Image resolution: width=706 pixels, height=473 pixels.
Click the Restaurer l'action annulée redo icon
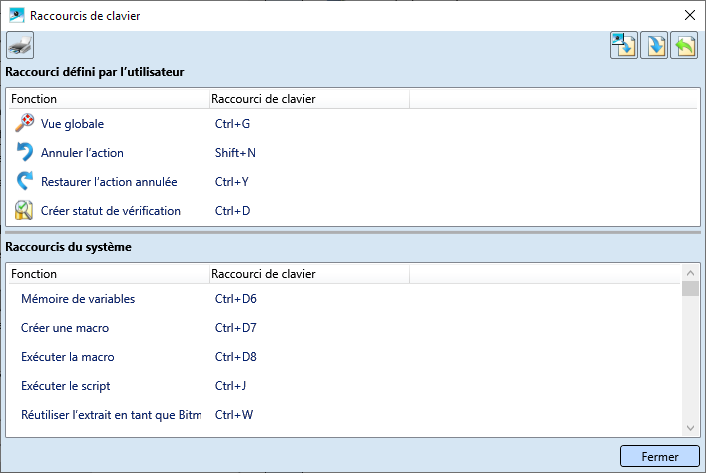coord(25,182)
